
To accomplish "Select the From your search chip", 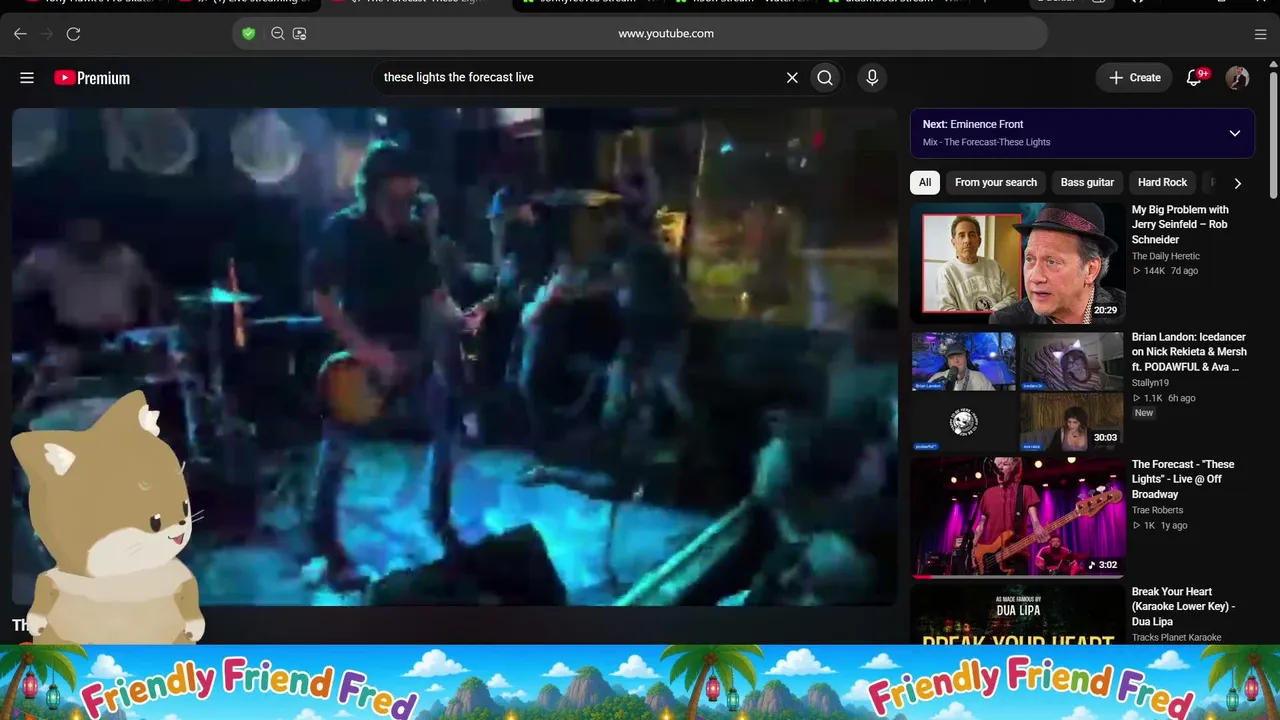I will (x=996, y=182).
